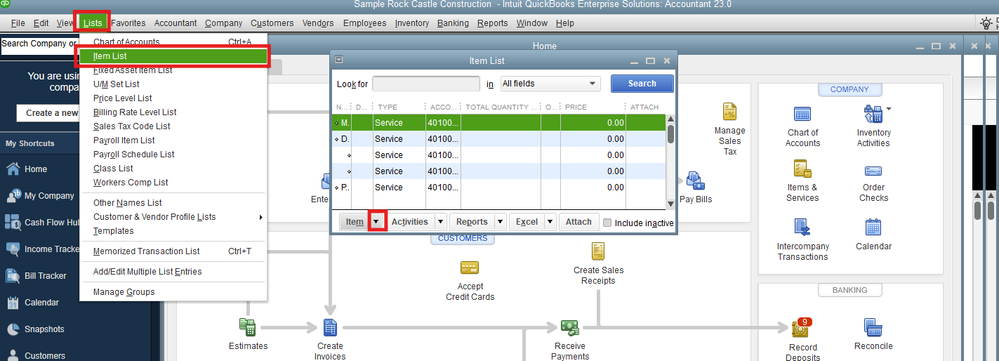Select Item List from Lists menu
This screenshot has height=361, width=999.
[x=173, y=57]
